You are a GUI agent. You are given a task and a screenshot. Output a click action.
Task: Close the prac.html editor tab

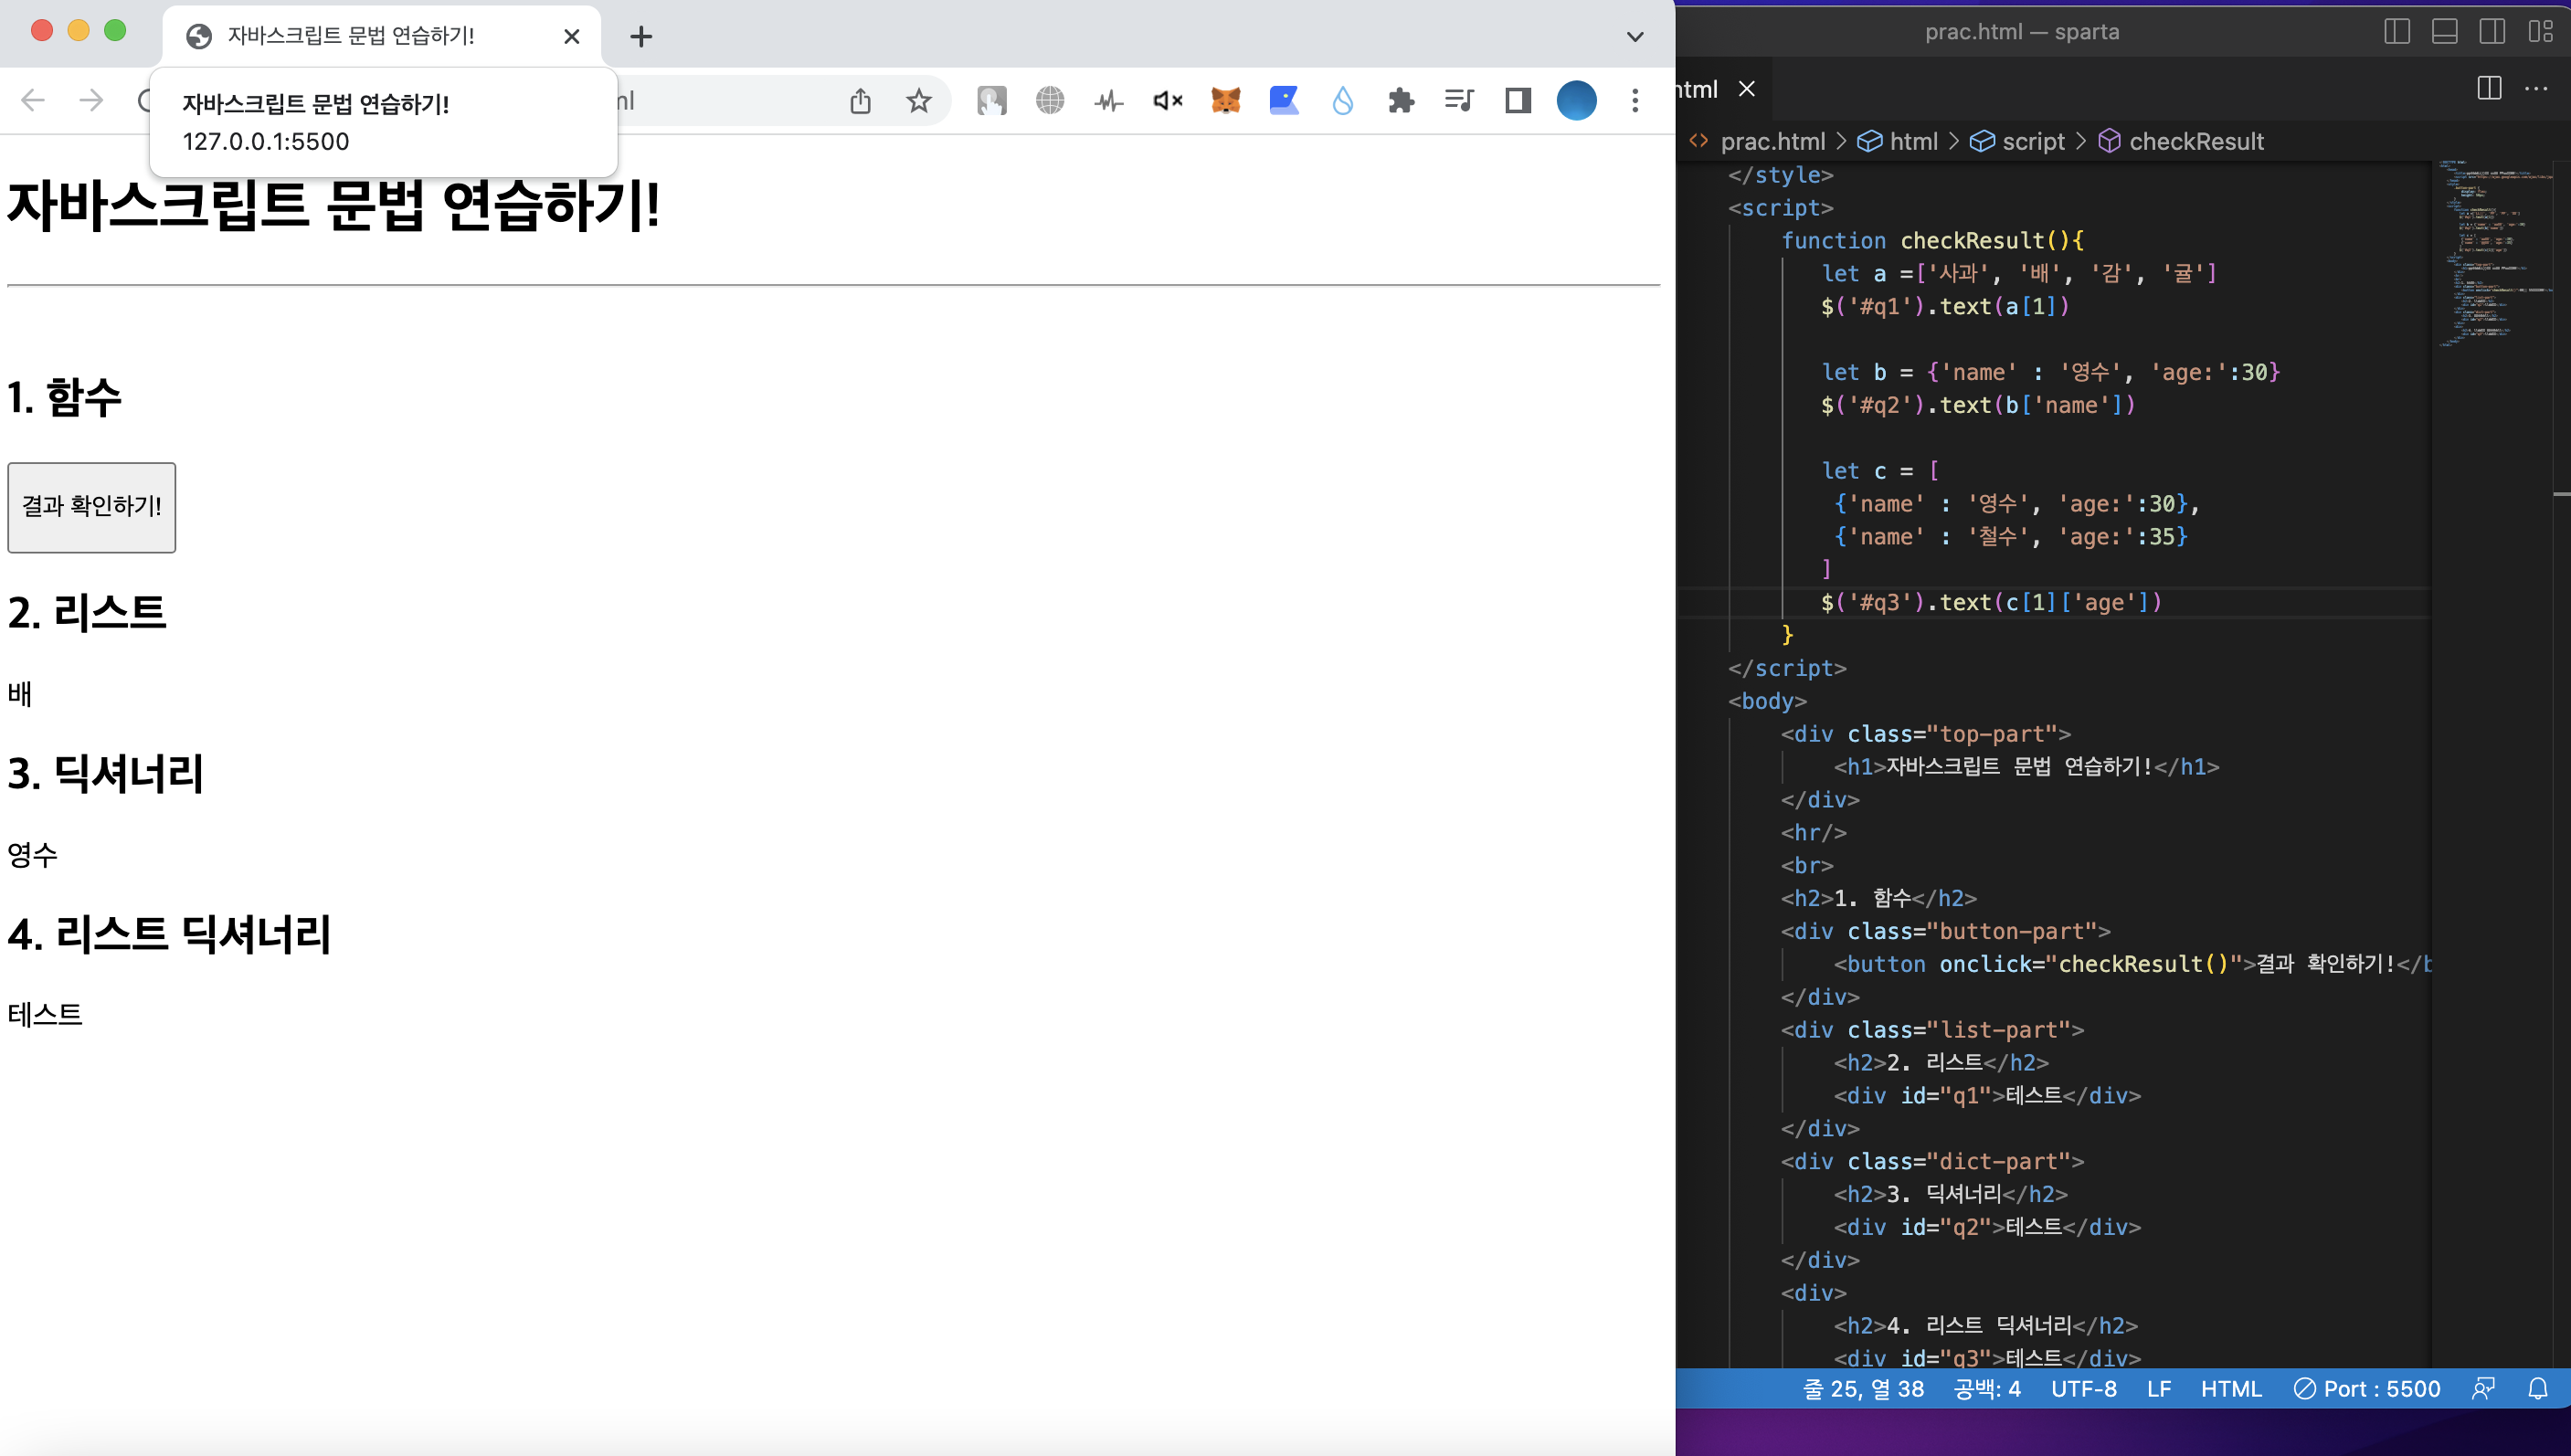tap(1747, 89)
